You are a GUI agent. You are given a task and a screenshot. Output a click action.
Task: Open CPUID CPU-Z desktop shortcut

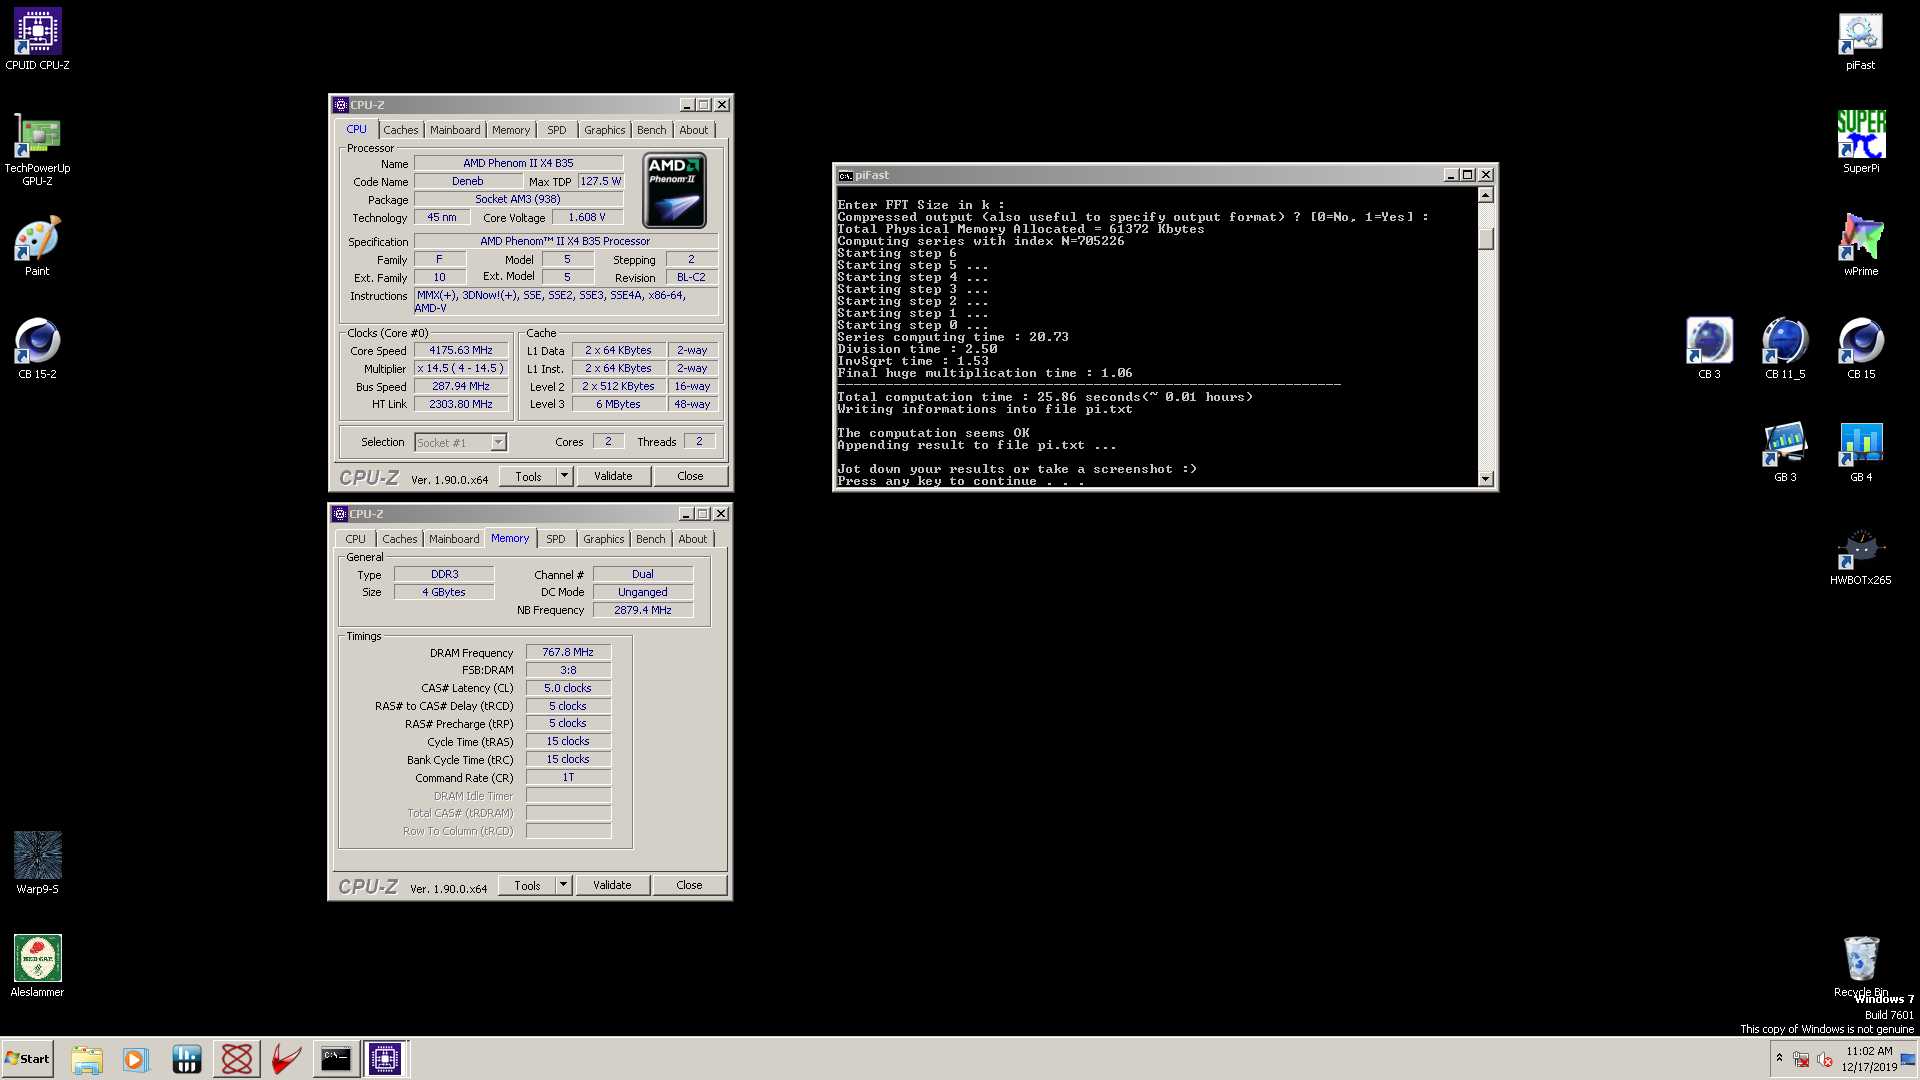(x=37, y=40)
